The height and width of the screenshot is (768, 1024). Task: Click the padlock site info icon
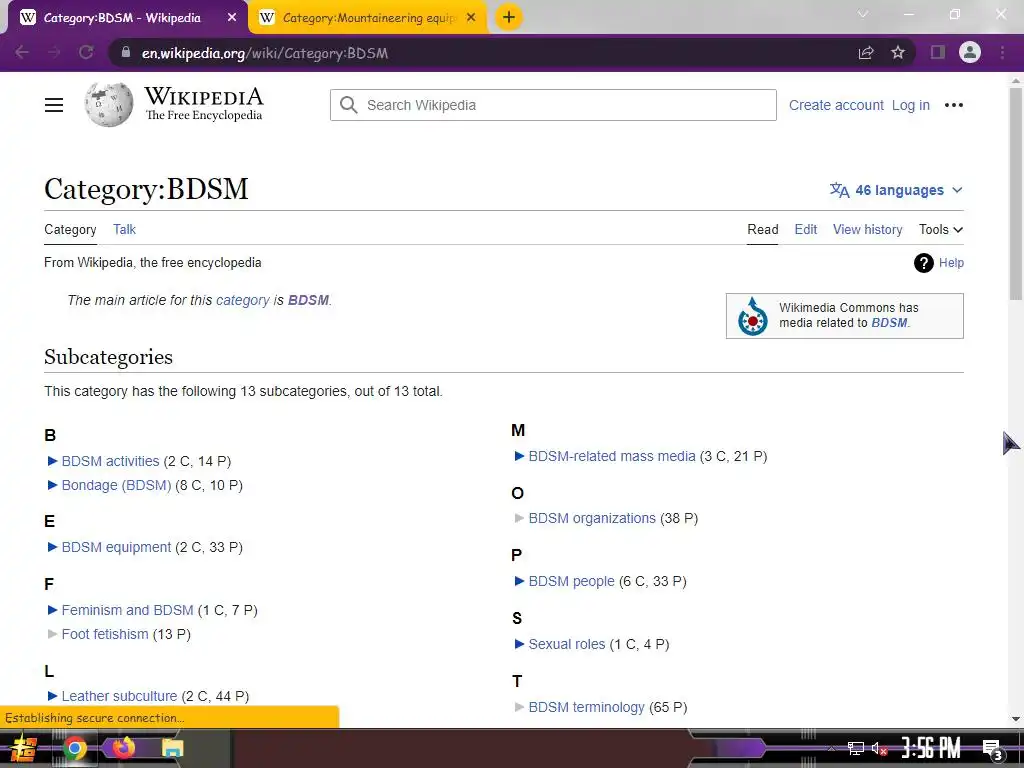(125, 52)
